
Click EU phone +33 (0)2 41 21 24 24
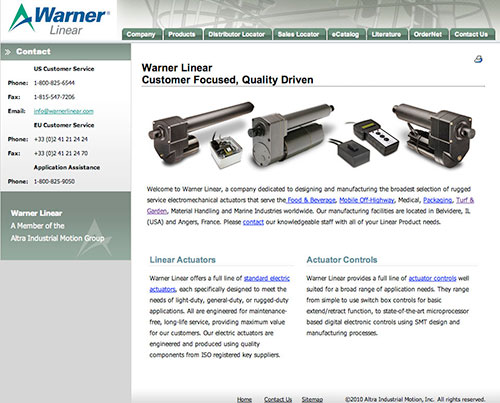tap(61, 139)
